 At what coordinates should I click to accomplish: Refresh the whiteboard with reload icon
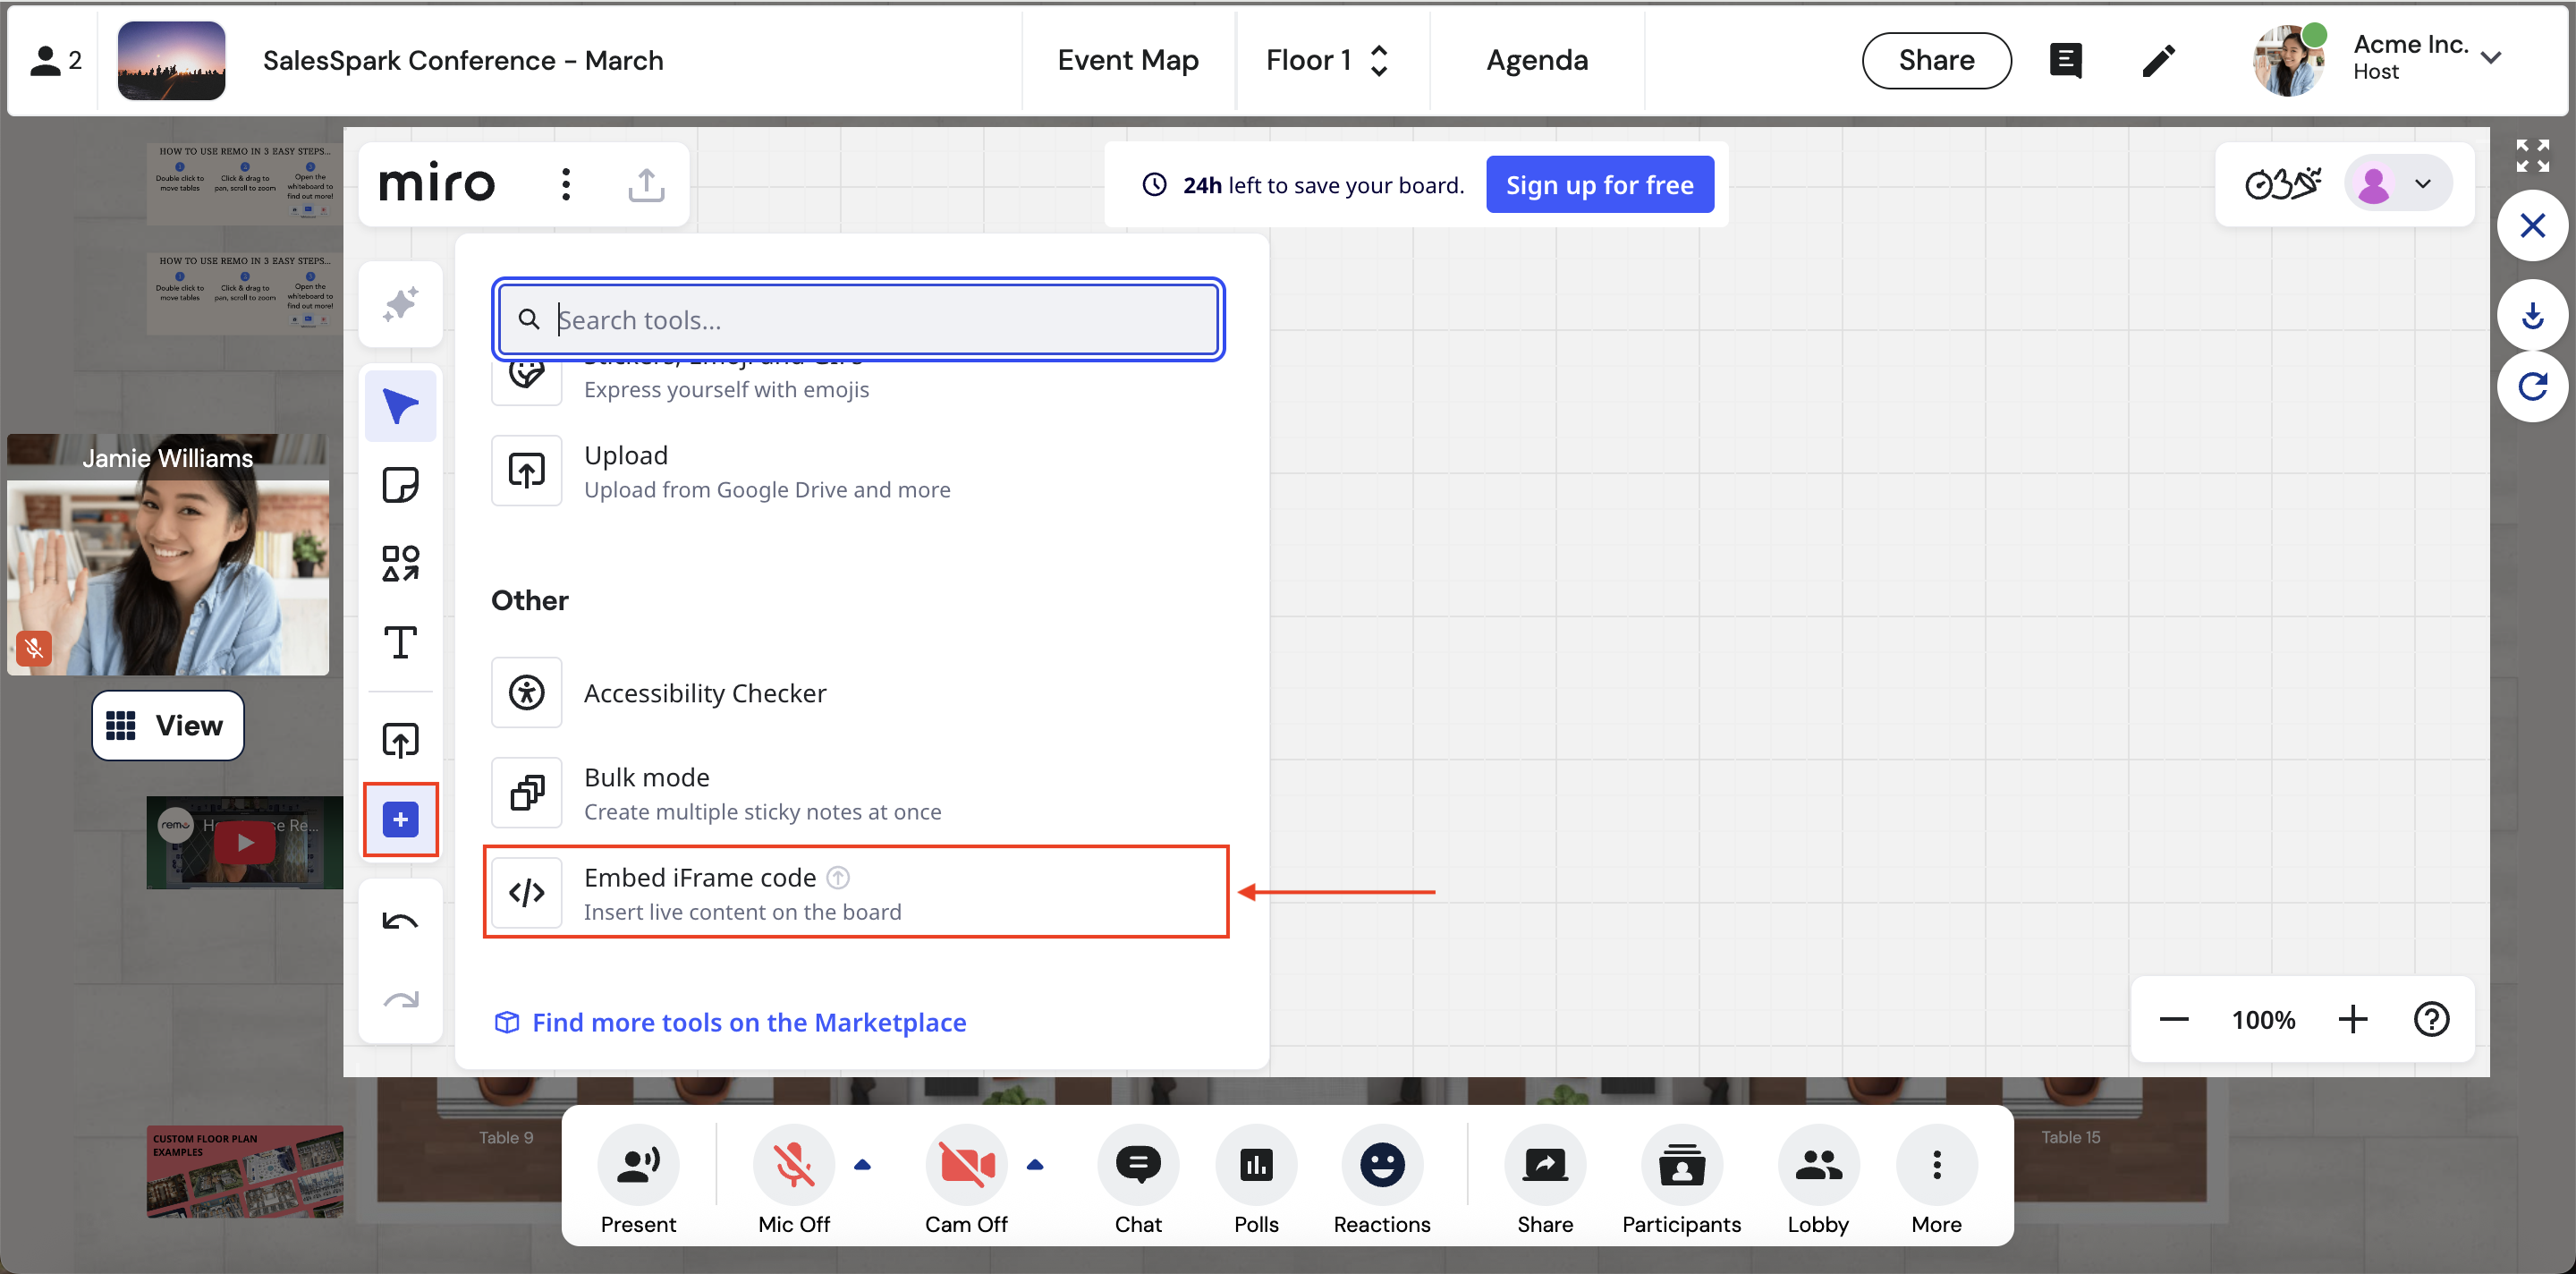(2531, 386)
